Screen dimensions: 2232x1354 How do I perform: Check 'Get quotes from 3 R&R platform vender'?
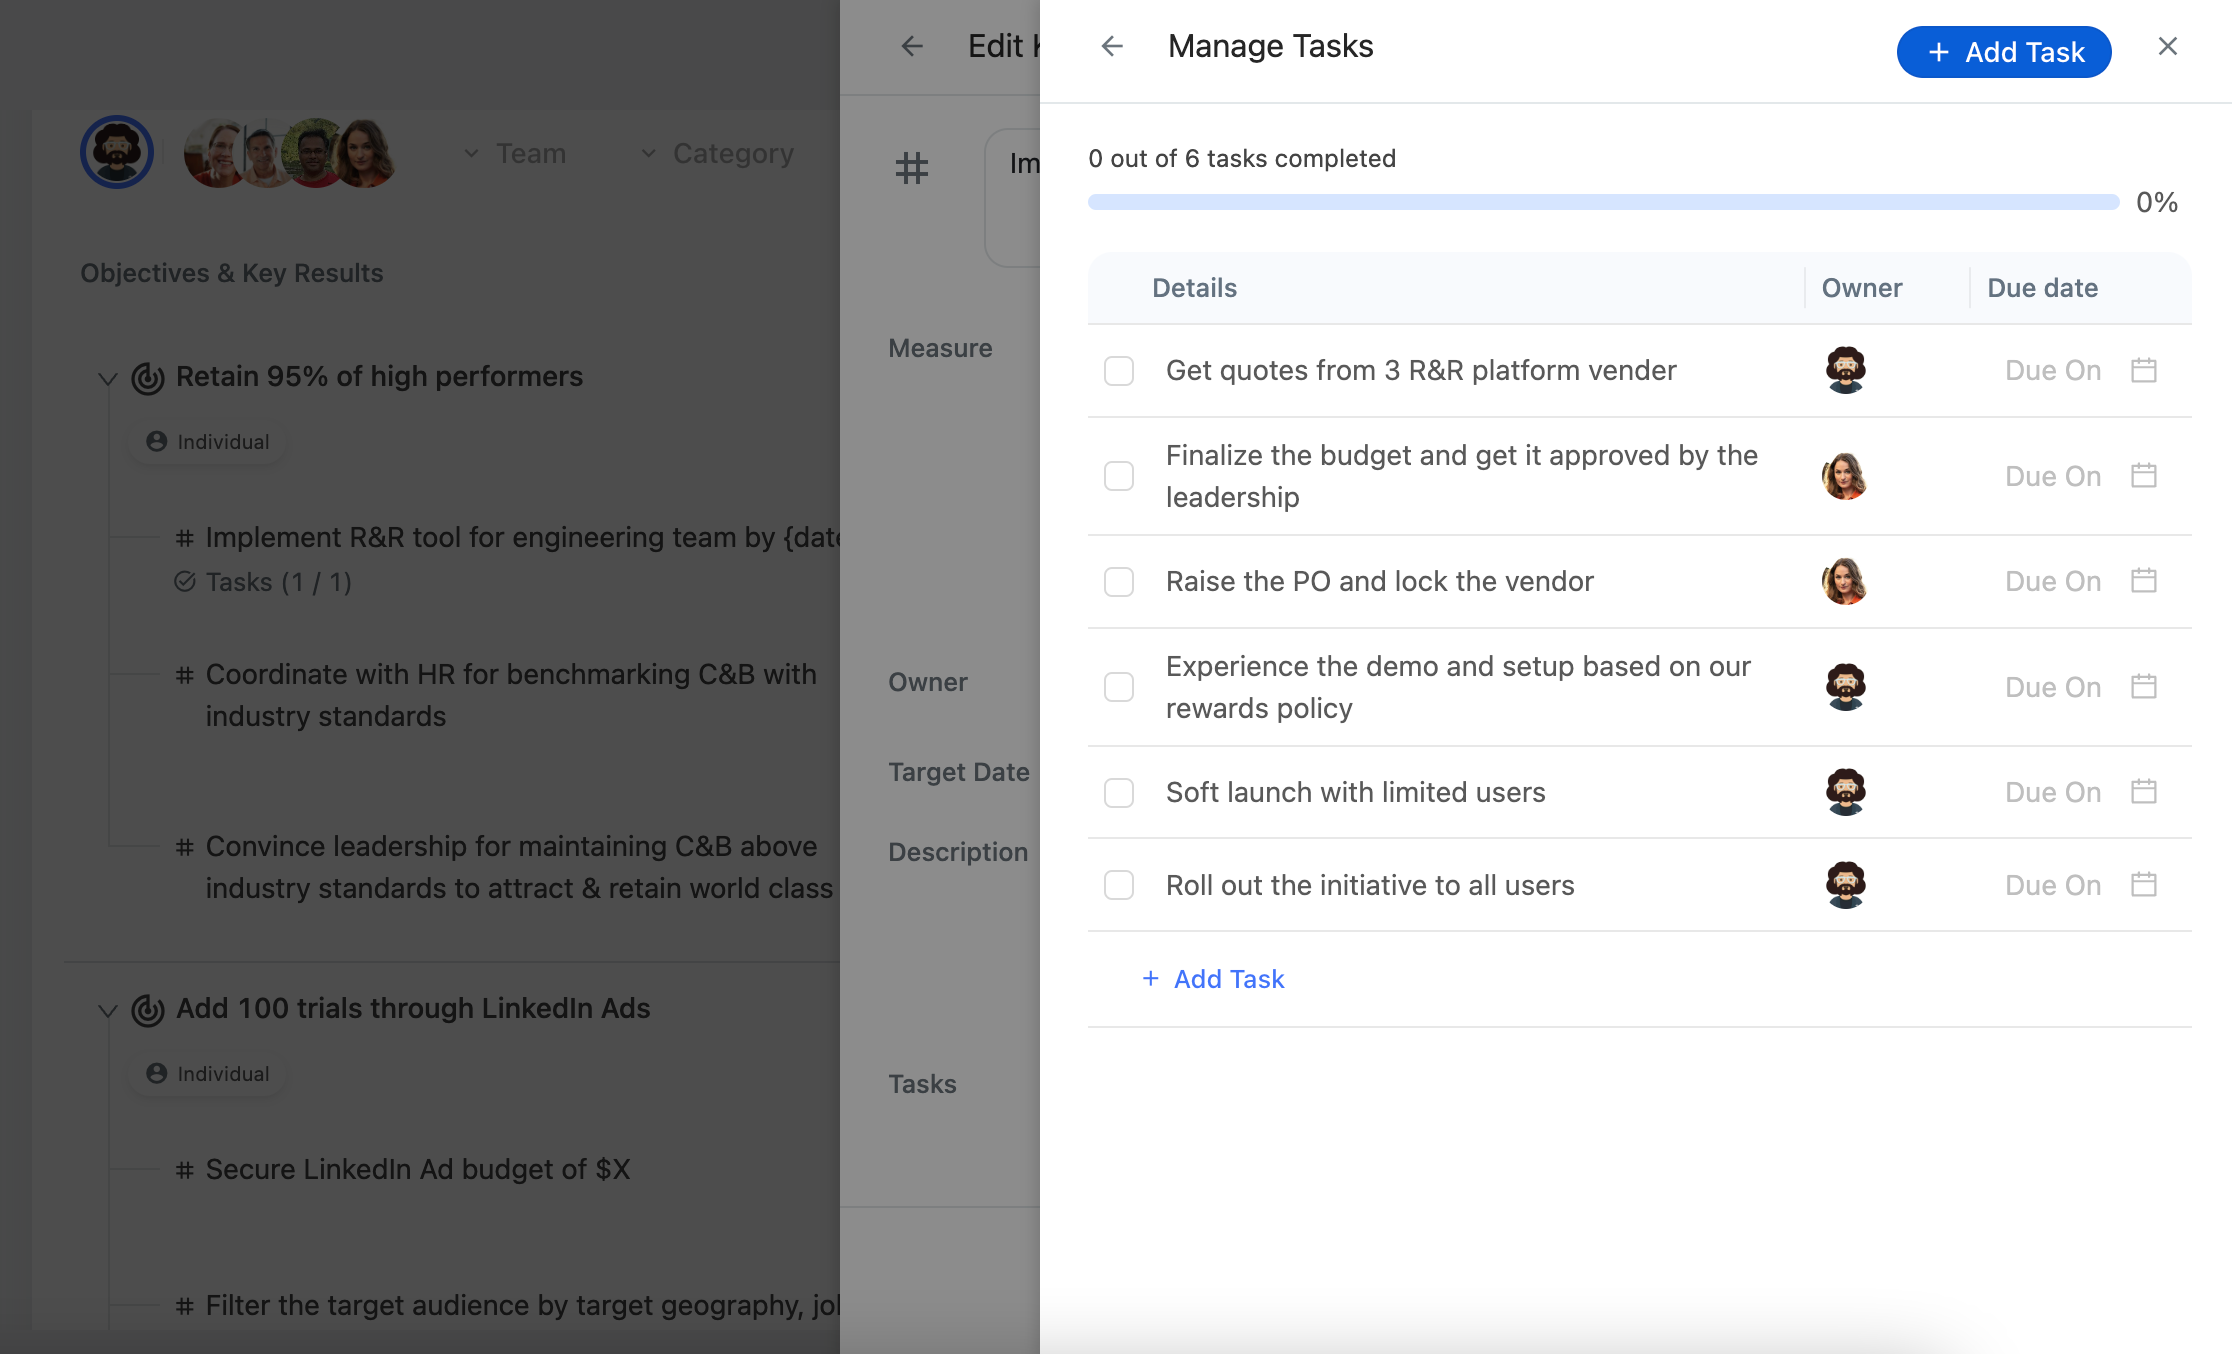[x=1118, y=371]
